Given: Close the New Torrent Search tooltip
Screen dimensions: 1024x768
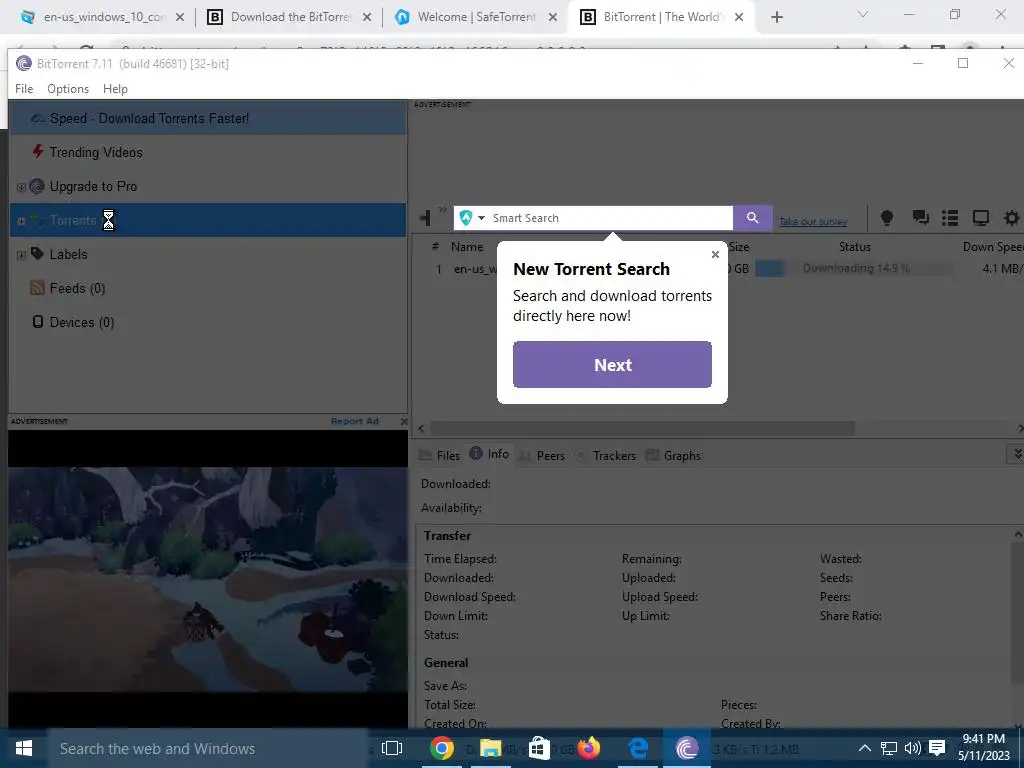Looking at the screenshot, I should 715,254.
